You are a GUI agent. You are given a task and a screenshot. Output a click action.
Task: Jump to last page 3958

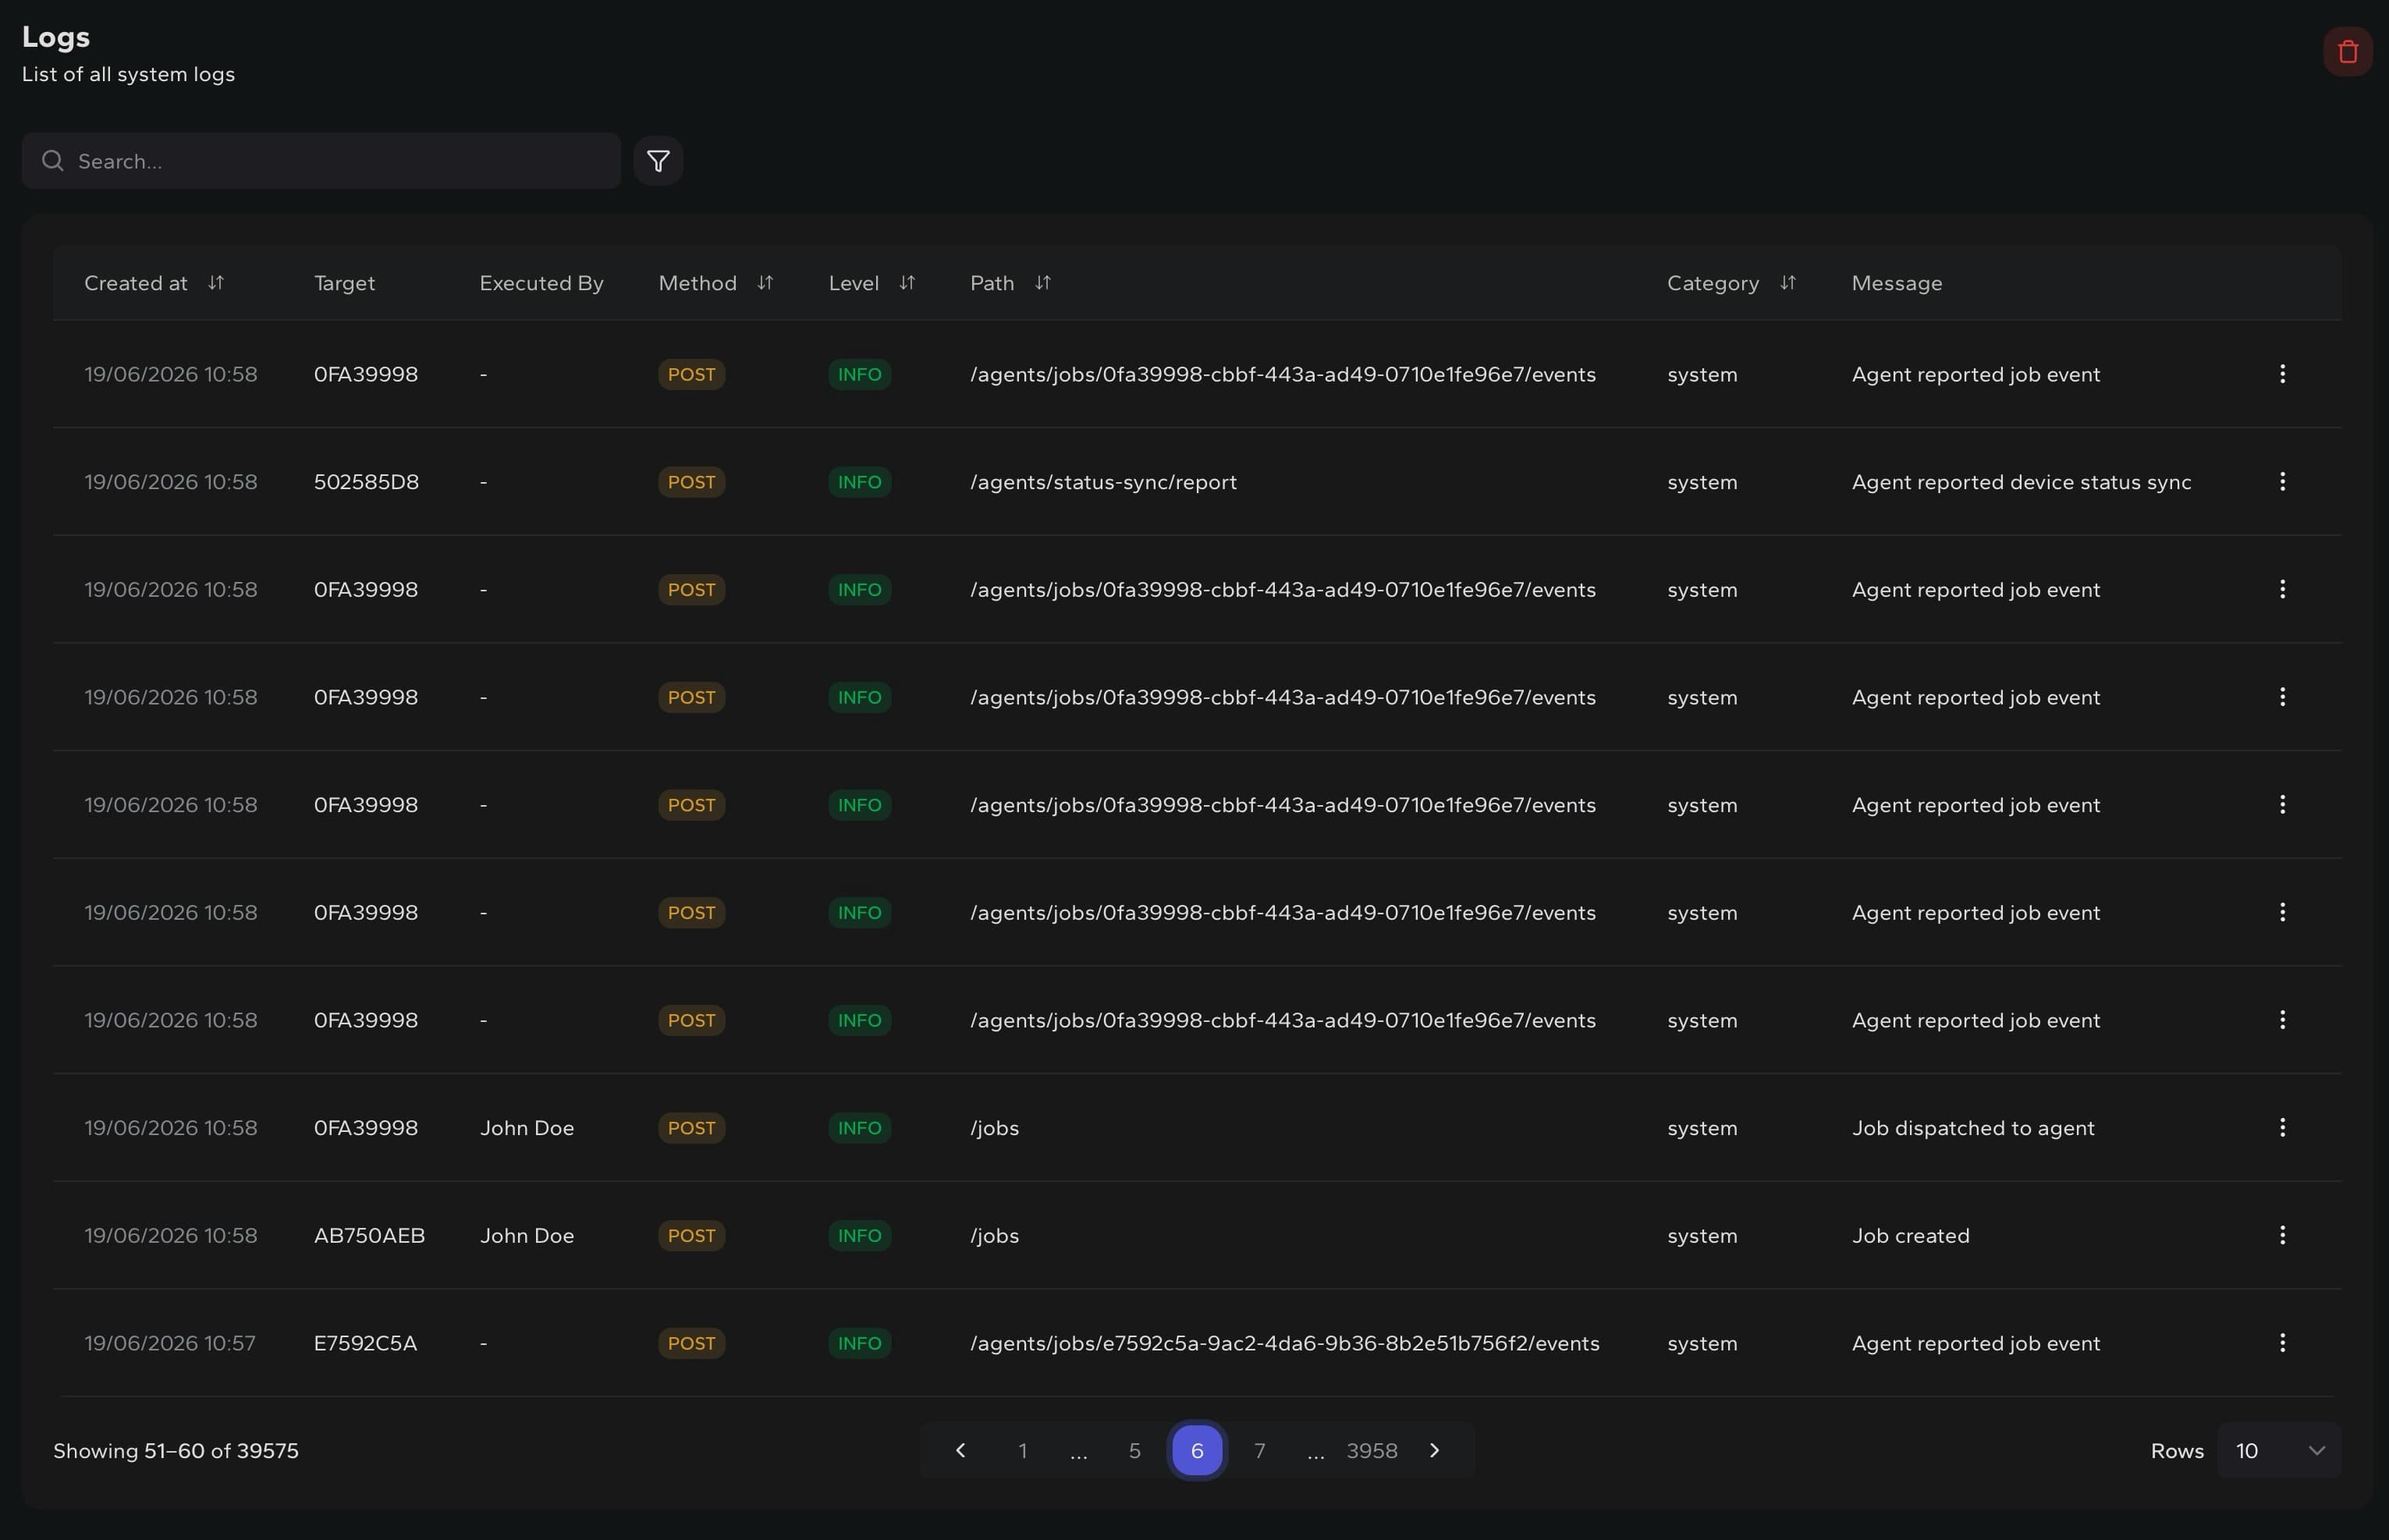[x=1371, y=1451]
